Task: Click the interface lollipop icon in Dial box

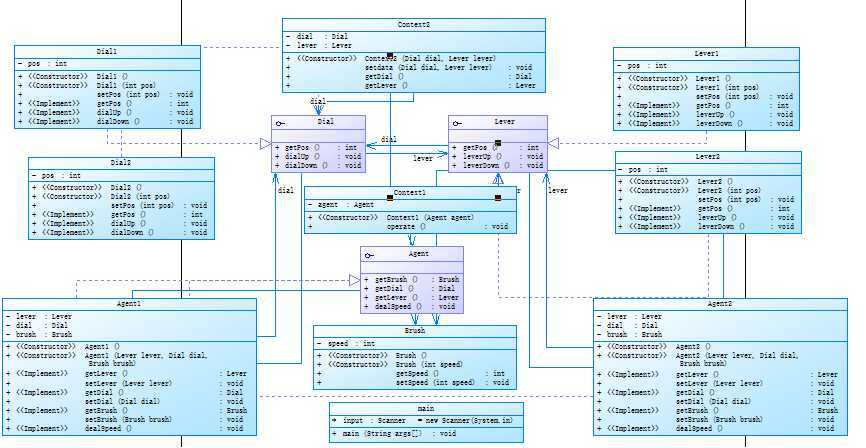Action: click(x=281, y=123)
